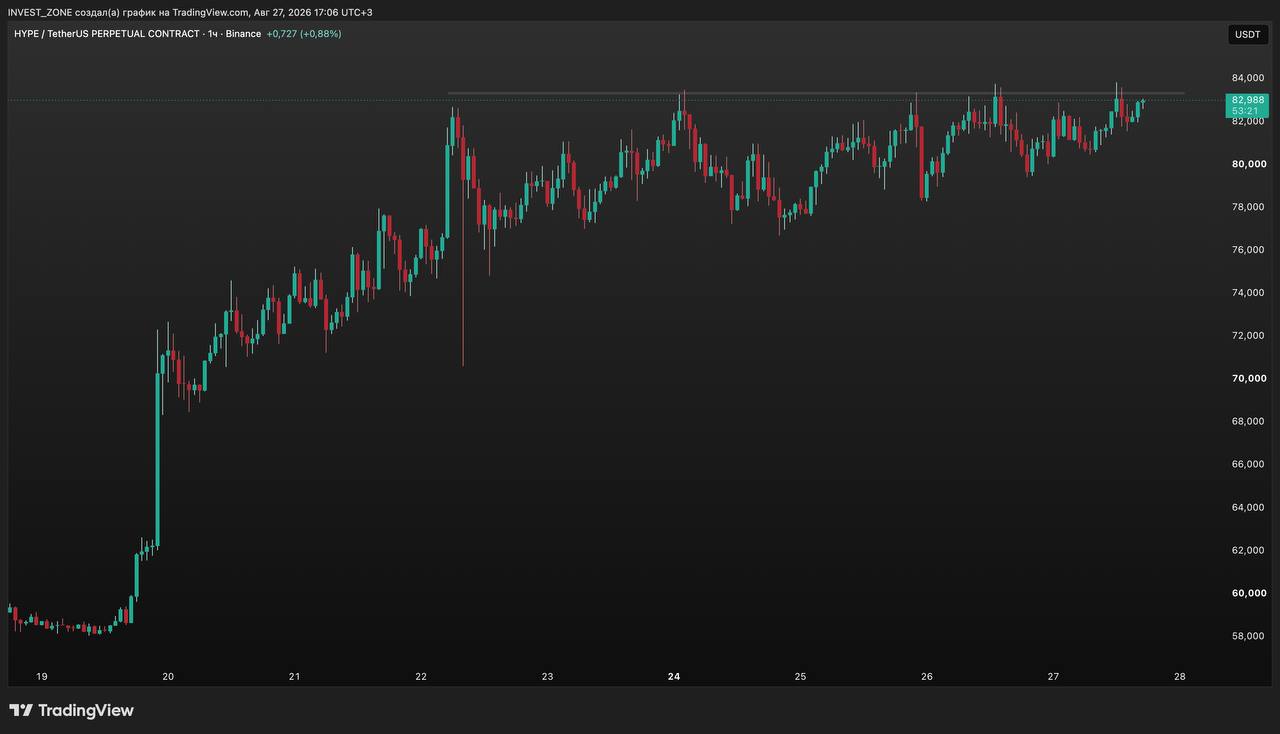Click the TradingView logo

pos(71,710)
